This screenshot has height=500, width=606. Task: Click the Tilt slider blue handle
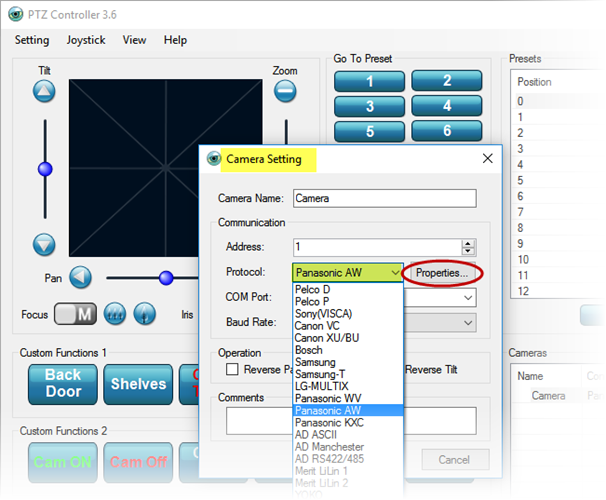point(45,169)
